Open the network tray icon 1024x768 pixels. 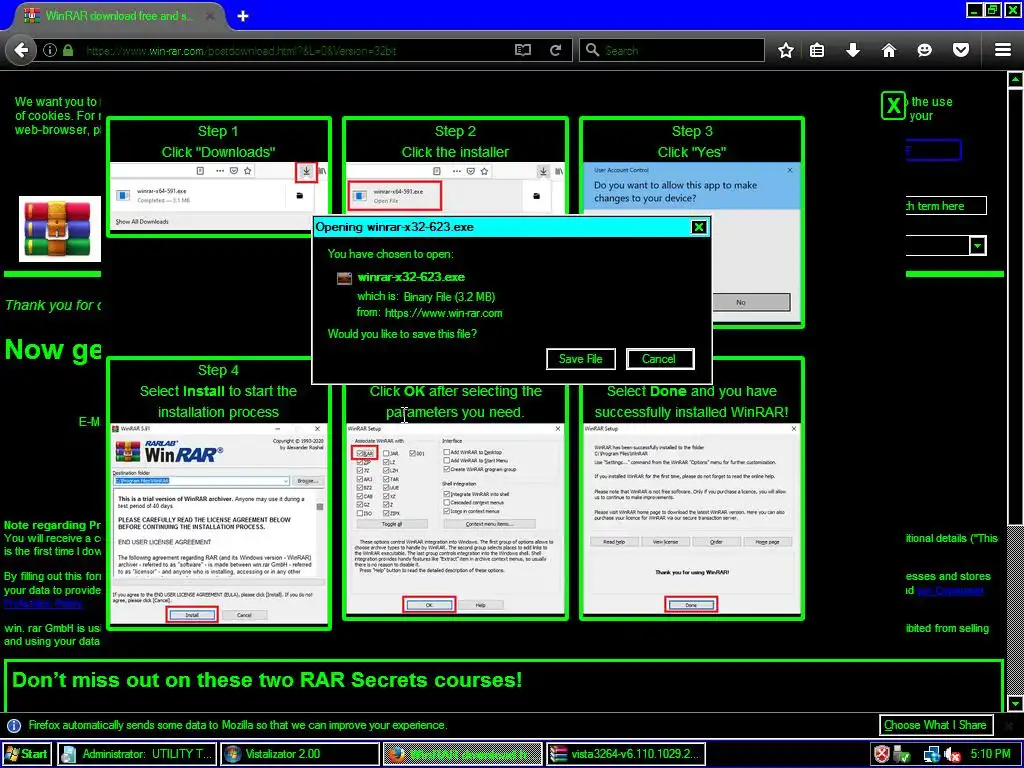931,754
